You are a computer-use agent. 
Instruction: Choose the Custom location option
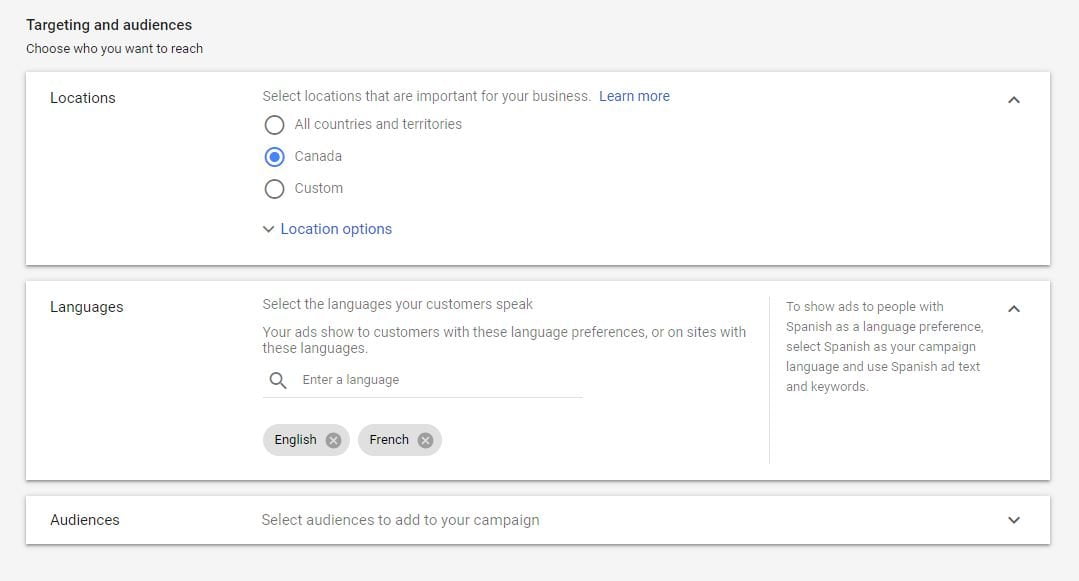click(275, 189)
